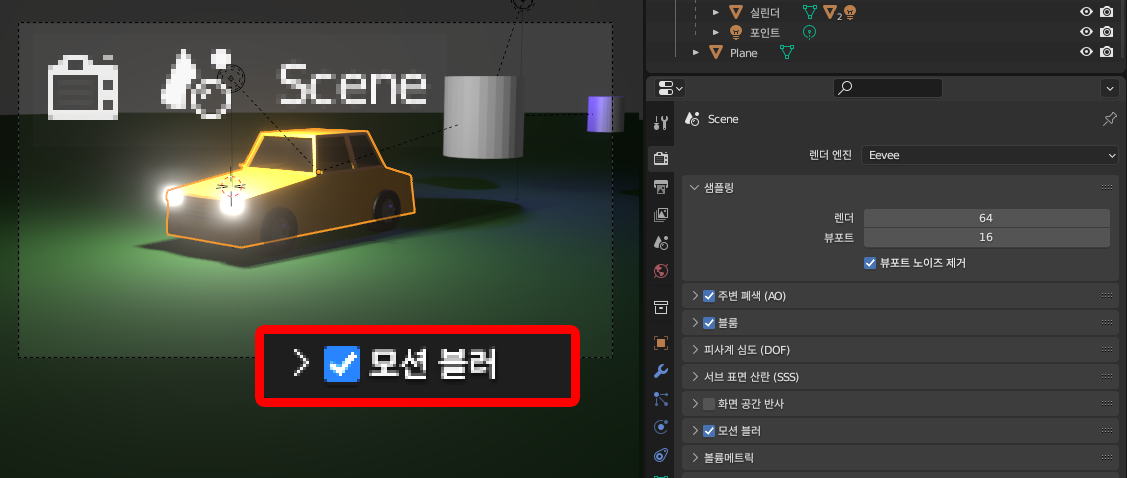1127x478 pixels.
Task: Open the Render properties tab
Action: (661, 157)
